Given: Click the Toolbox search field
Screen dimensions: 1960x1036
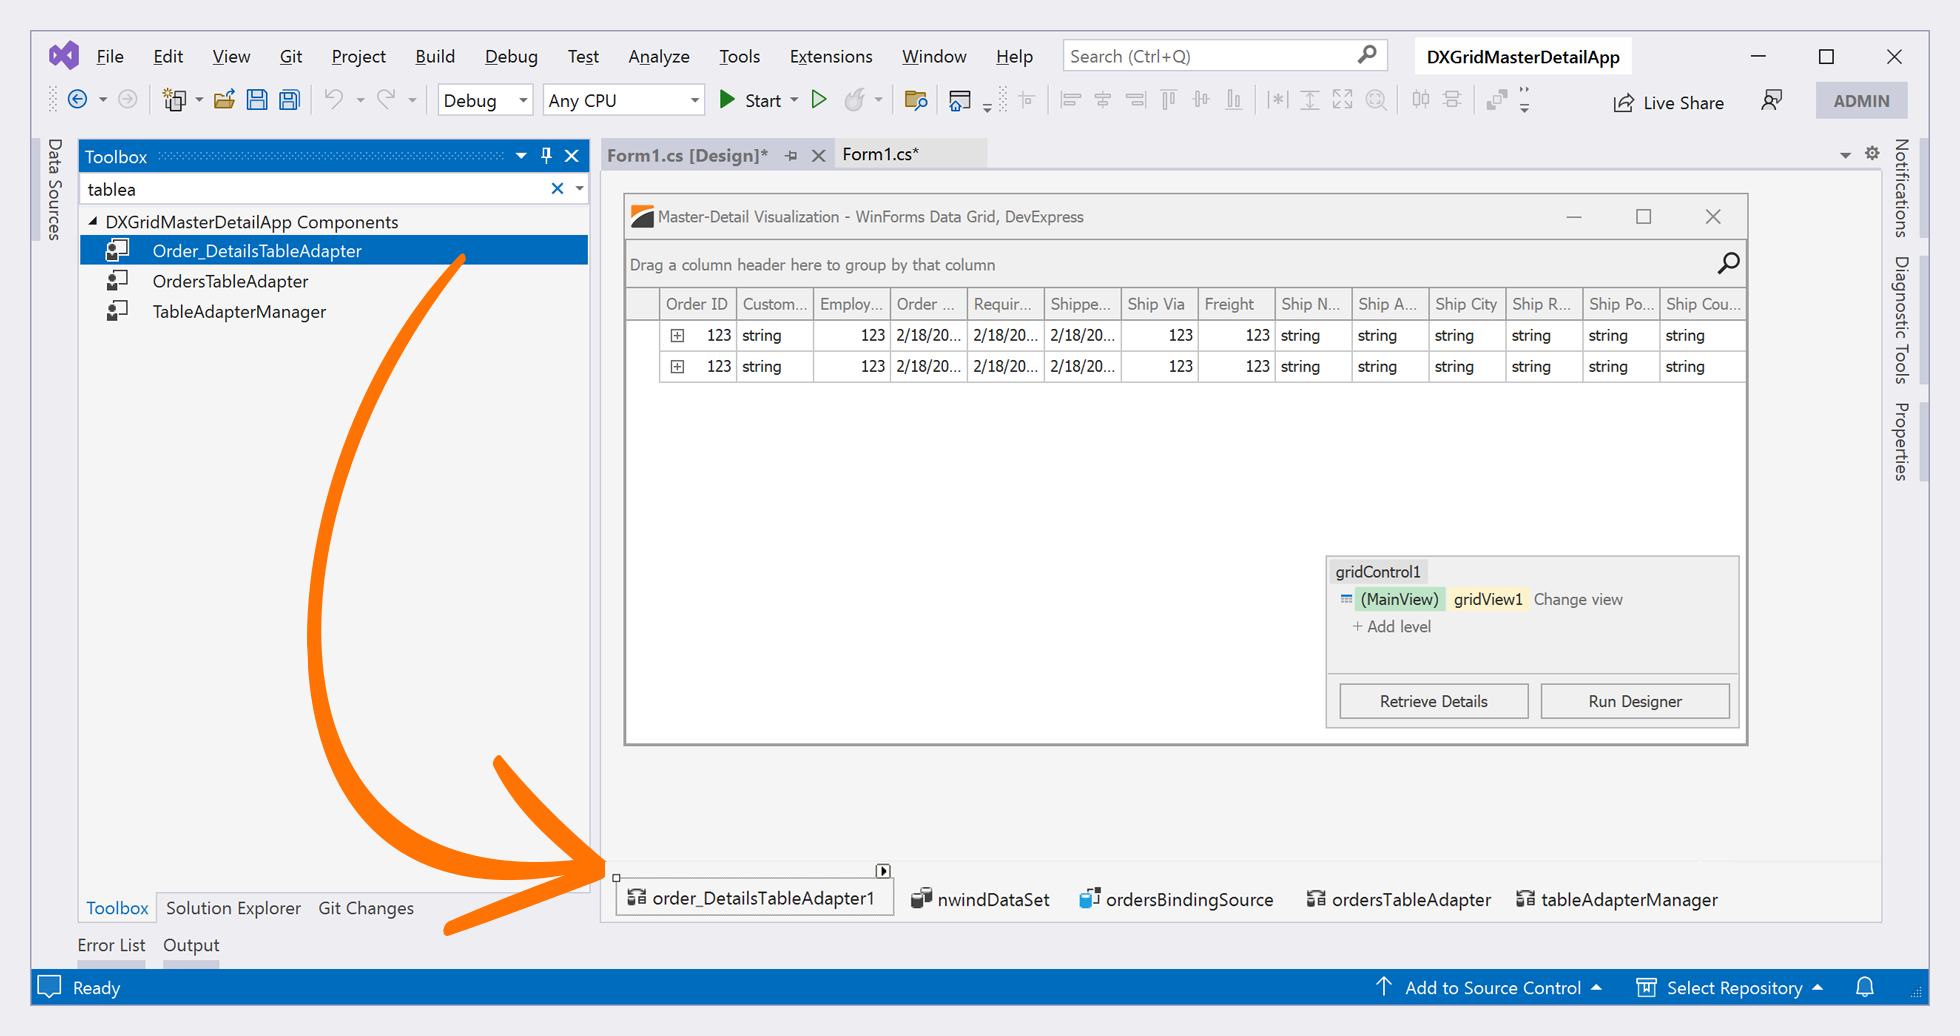Looking at the screenshot, I should 315,189.
